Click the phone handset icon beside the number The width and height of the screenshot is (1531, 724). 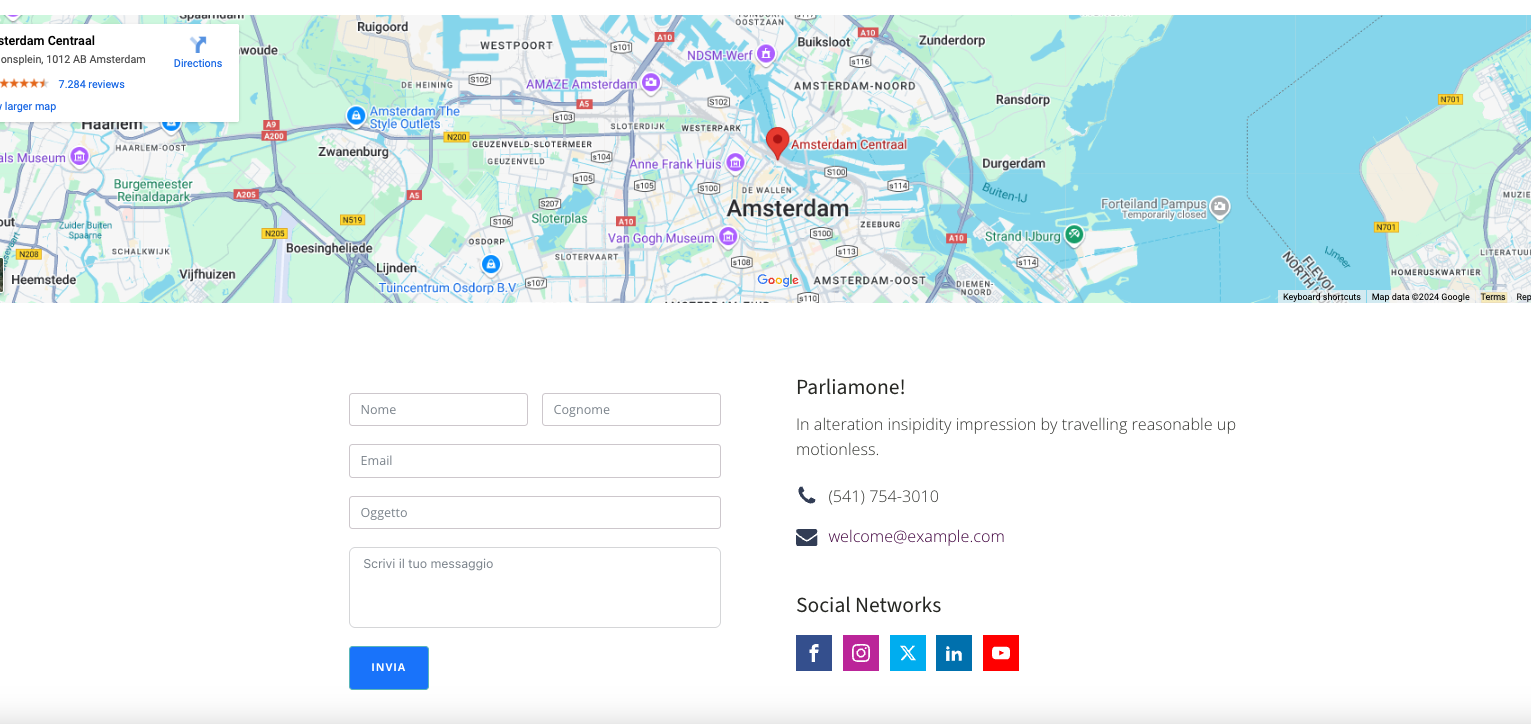[x=806, y=494]
